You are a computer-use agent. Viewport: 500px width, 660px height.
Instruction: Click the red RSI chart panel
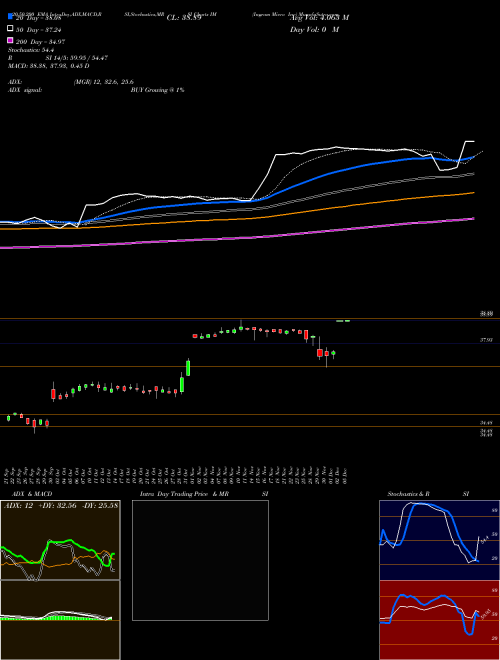[439, 620]
